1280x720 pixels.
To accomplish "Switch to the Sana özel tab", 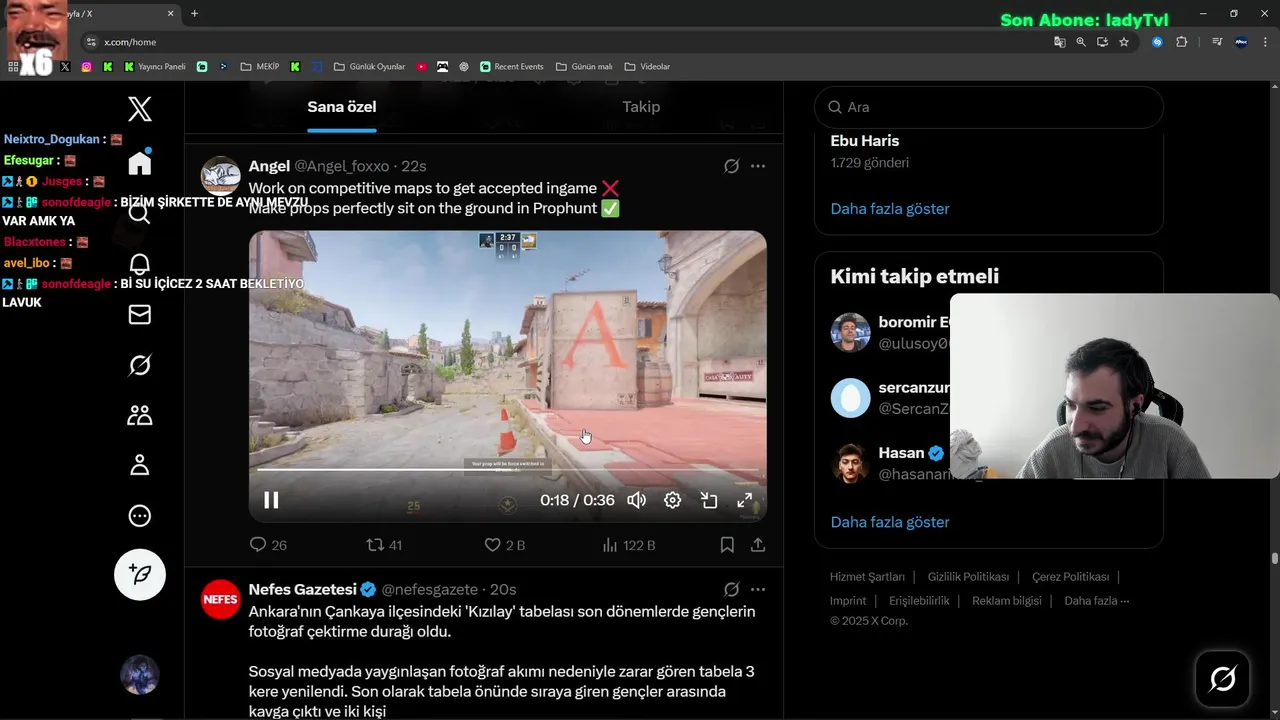I will point(342,107).
